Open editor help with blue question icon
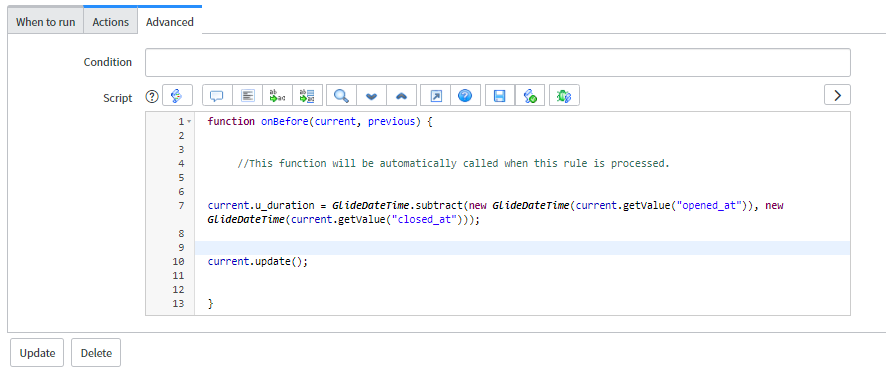This screenshot has height=375, width=886. click(x=465, y=95)
